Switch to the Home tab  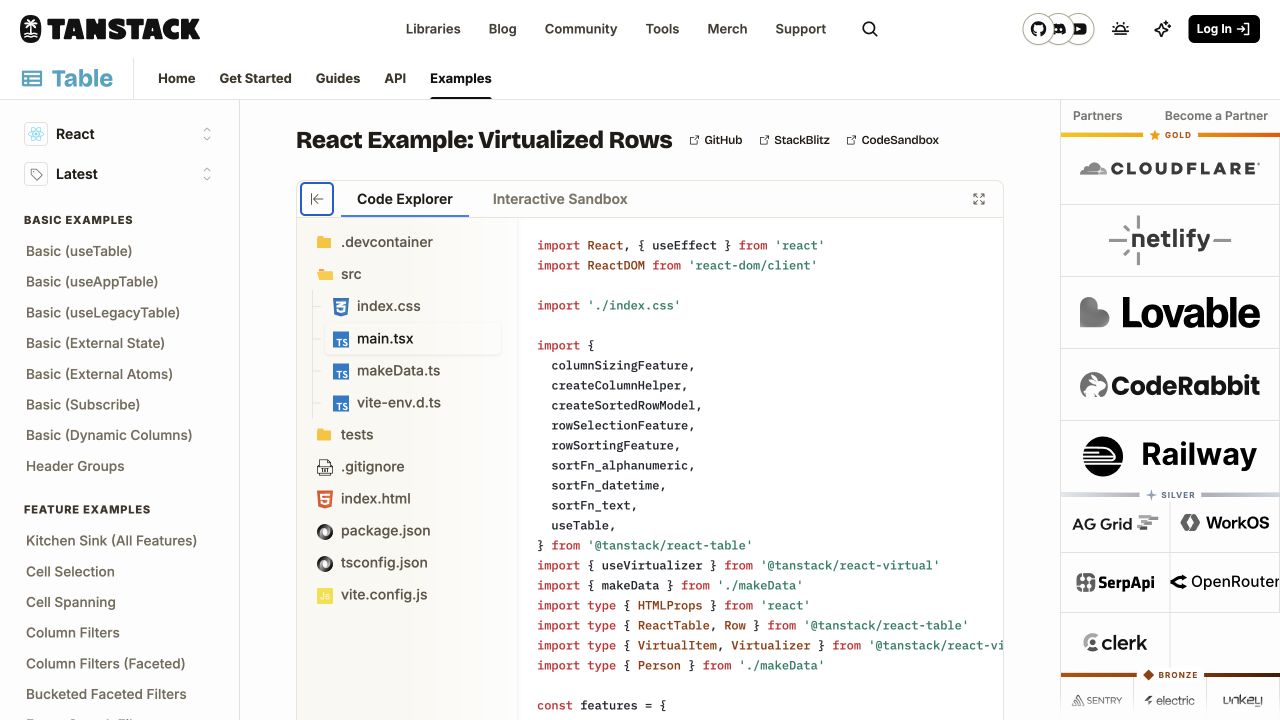pyautogui.click(x=177, y=78)
